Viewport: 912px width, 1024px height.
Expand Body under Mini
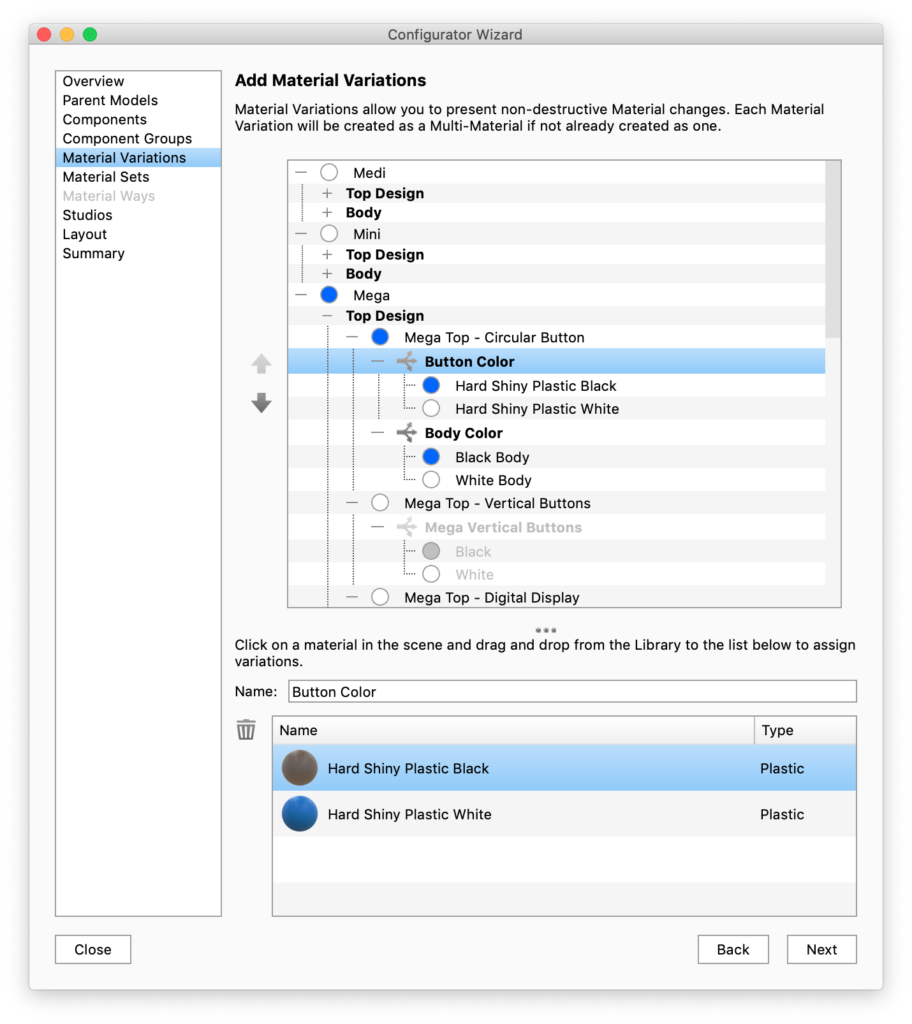pyautogui.click(x=327, y=273)
